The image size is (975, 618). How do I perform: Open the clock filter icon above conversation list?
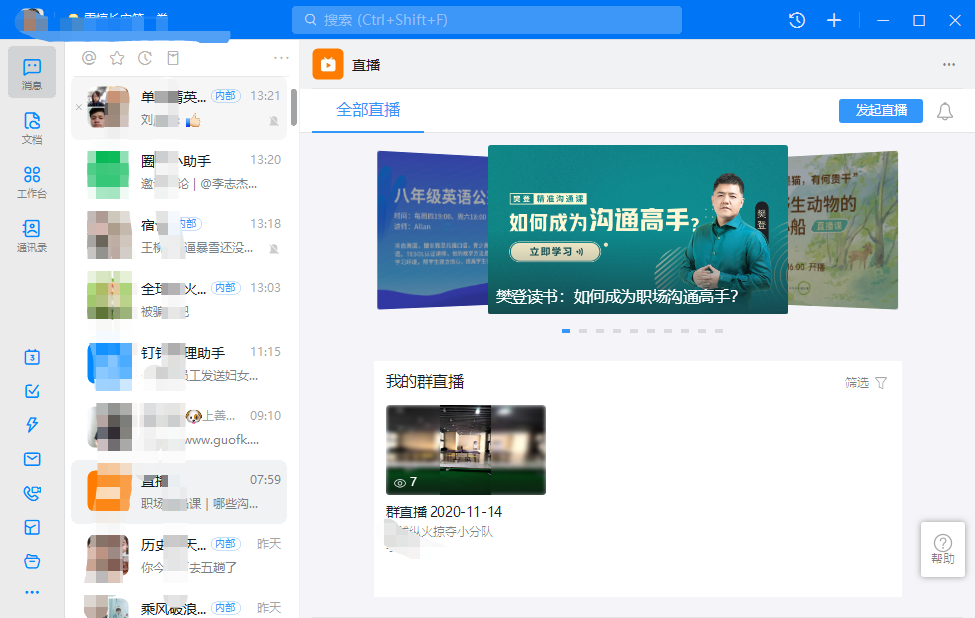click(145, 58)
